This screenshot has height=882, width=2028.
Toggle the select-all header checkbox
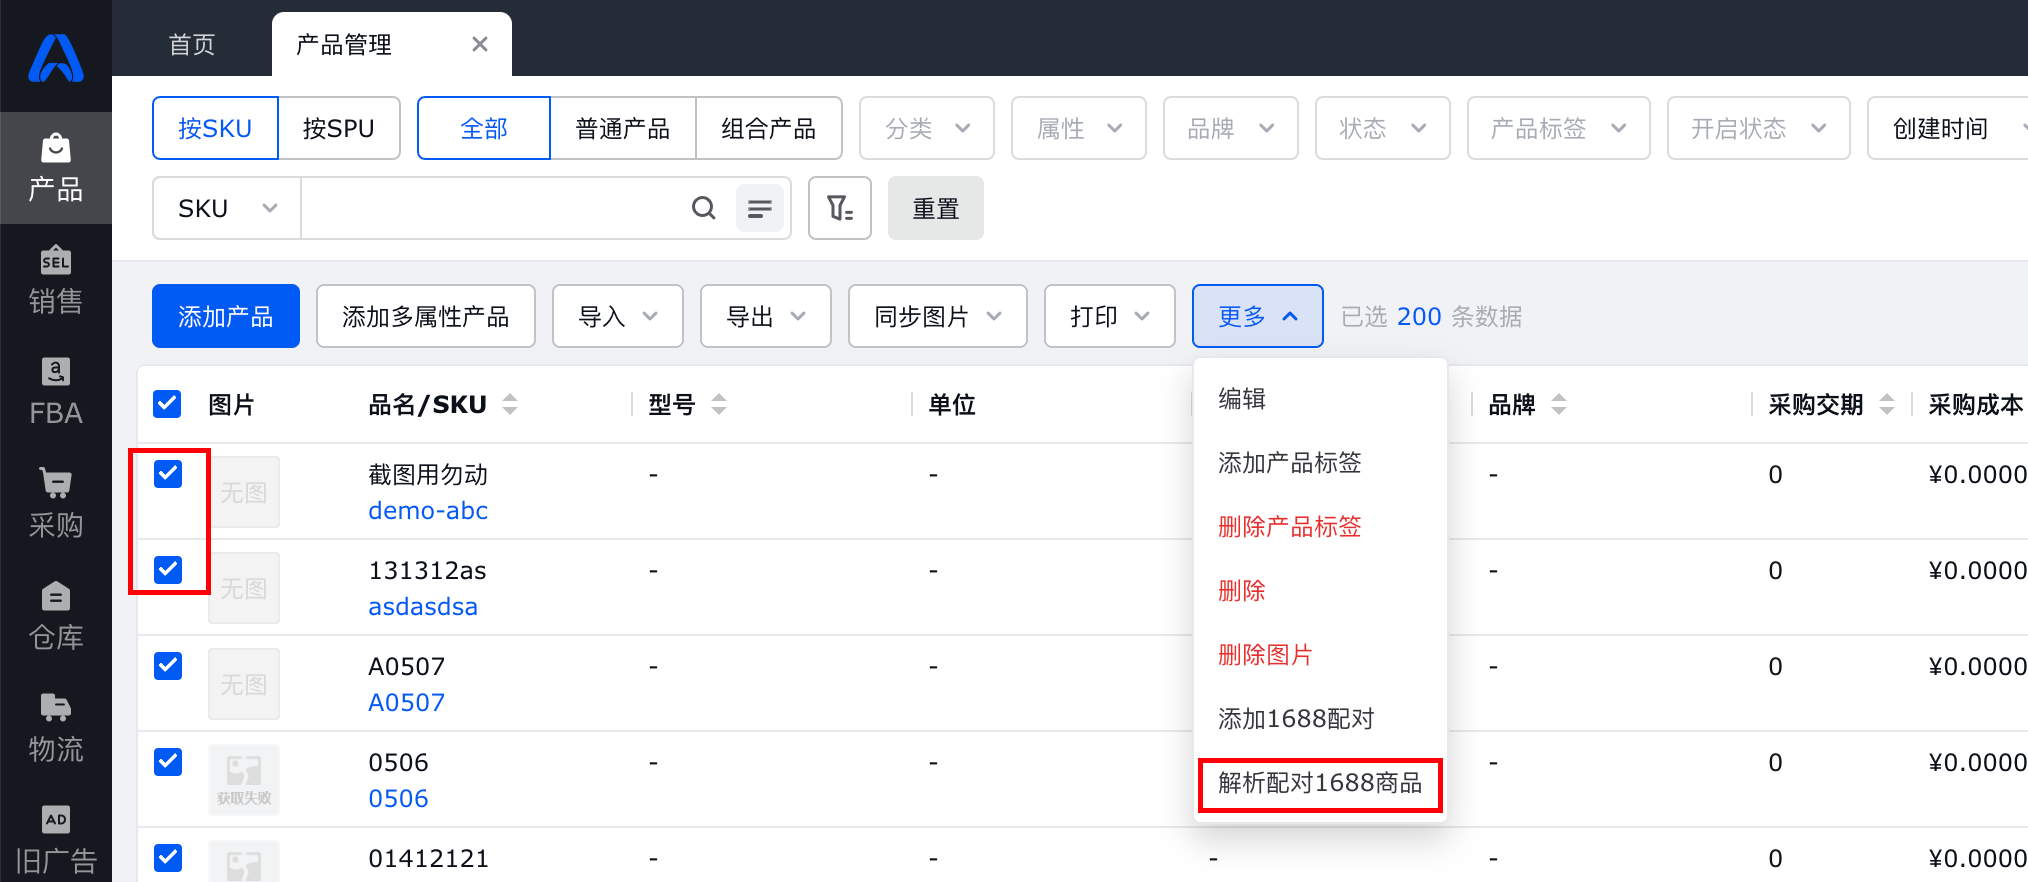click(167, 404)
